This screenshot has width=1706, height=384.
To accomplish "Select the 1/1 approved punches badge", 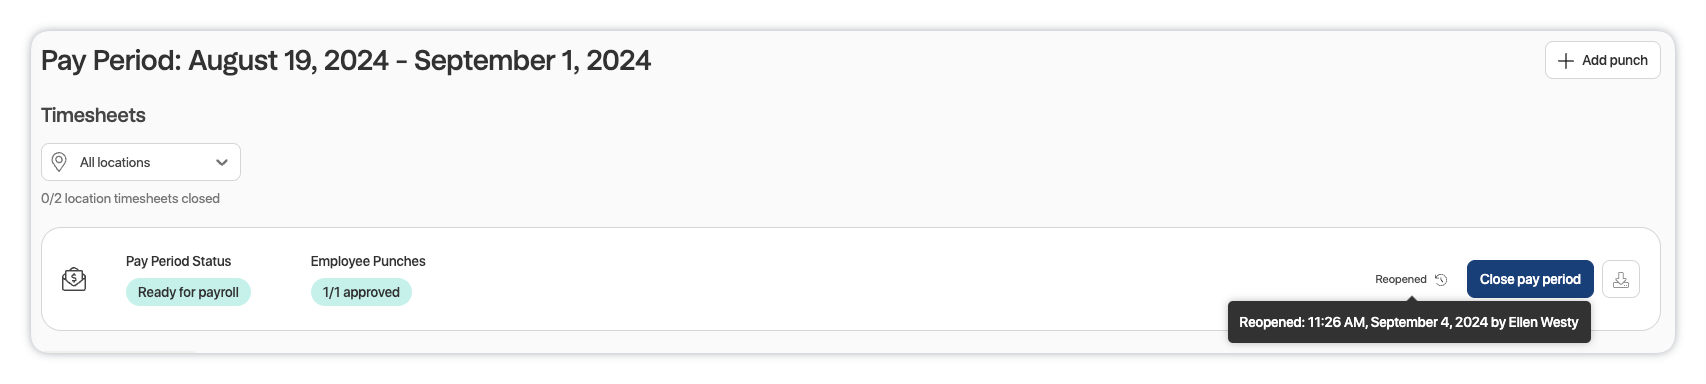I will [x=361, y=292].
